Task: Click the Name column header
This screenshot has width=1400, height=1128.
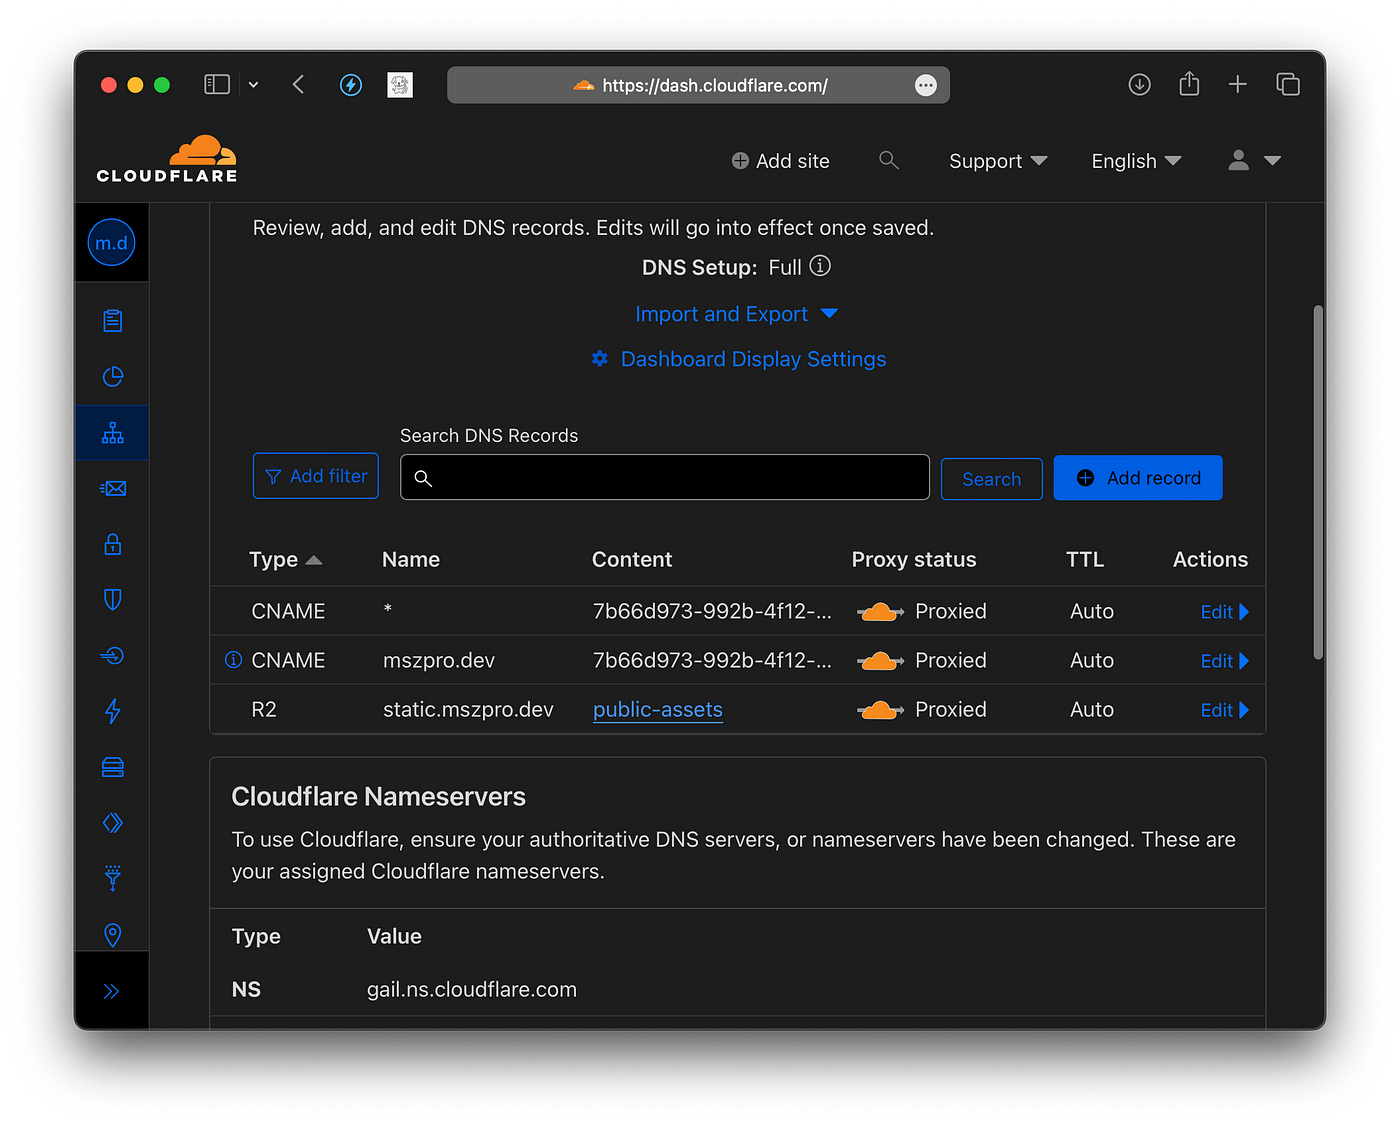Action: (411, 560)
